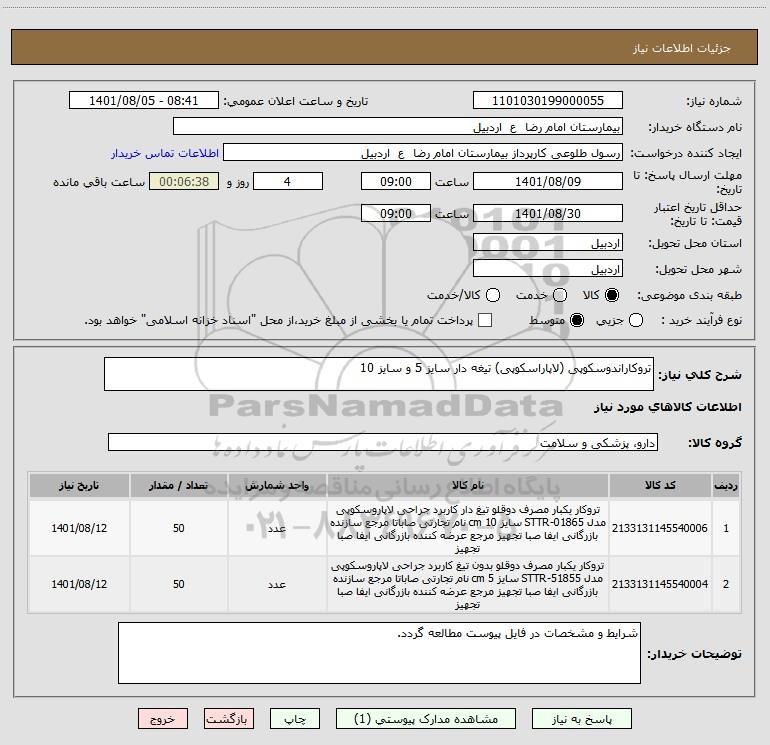Viewport: 770px width, 745px height.
Task: Click the واحد شمارش column header
Action: click(x=277, y=485)
